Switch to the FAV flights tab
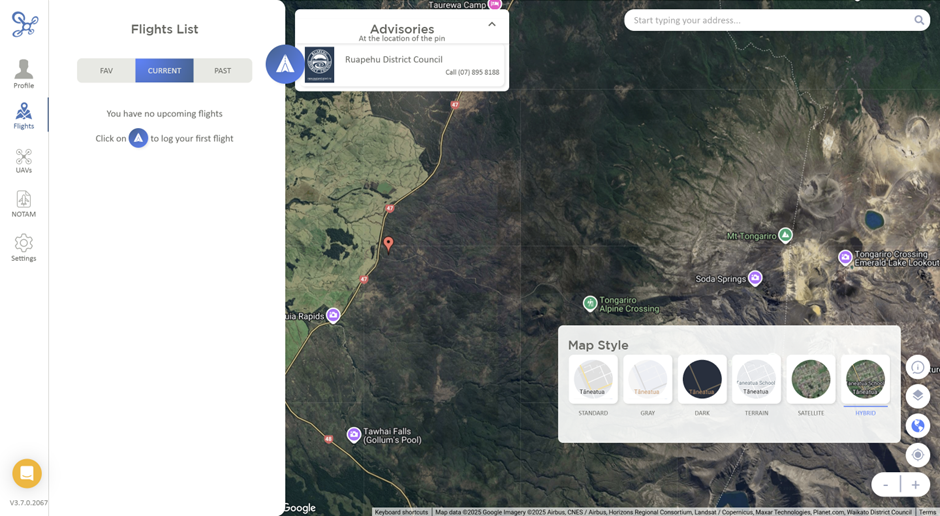The height and width of the screenshot is (516, 940). pyautogui.click(x=106, y=71)
